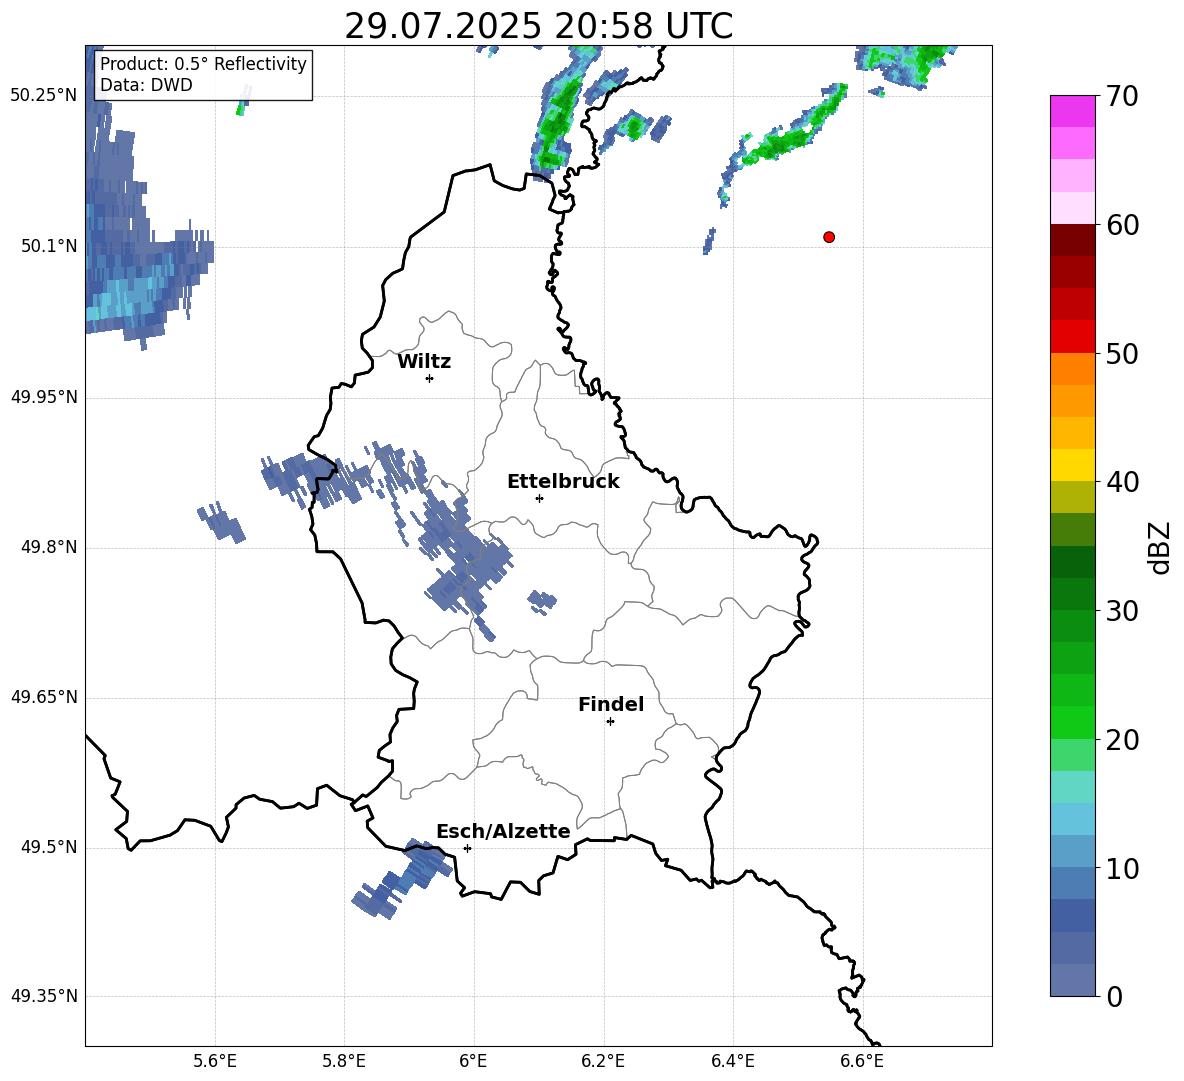
Task: Click the 30 label on colorbar
Action: [x=1121, y=611]
